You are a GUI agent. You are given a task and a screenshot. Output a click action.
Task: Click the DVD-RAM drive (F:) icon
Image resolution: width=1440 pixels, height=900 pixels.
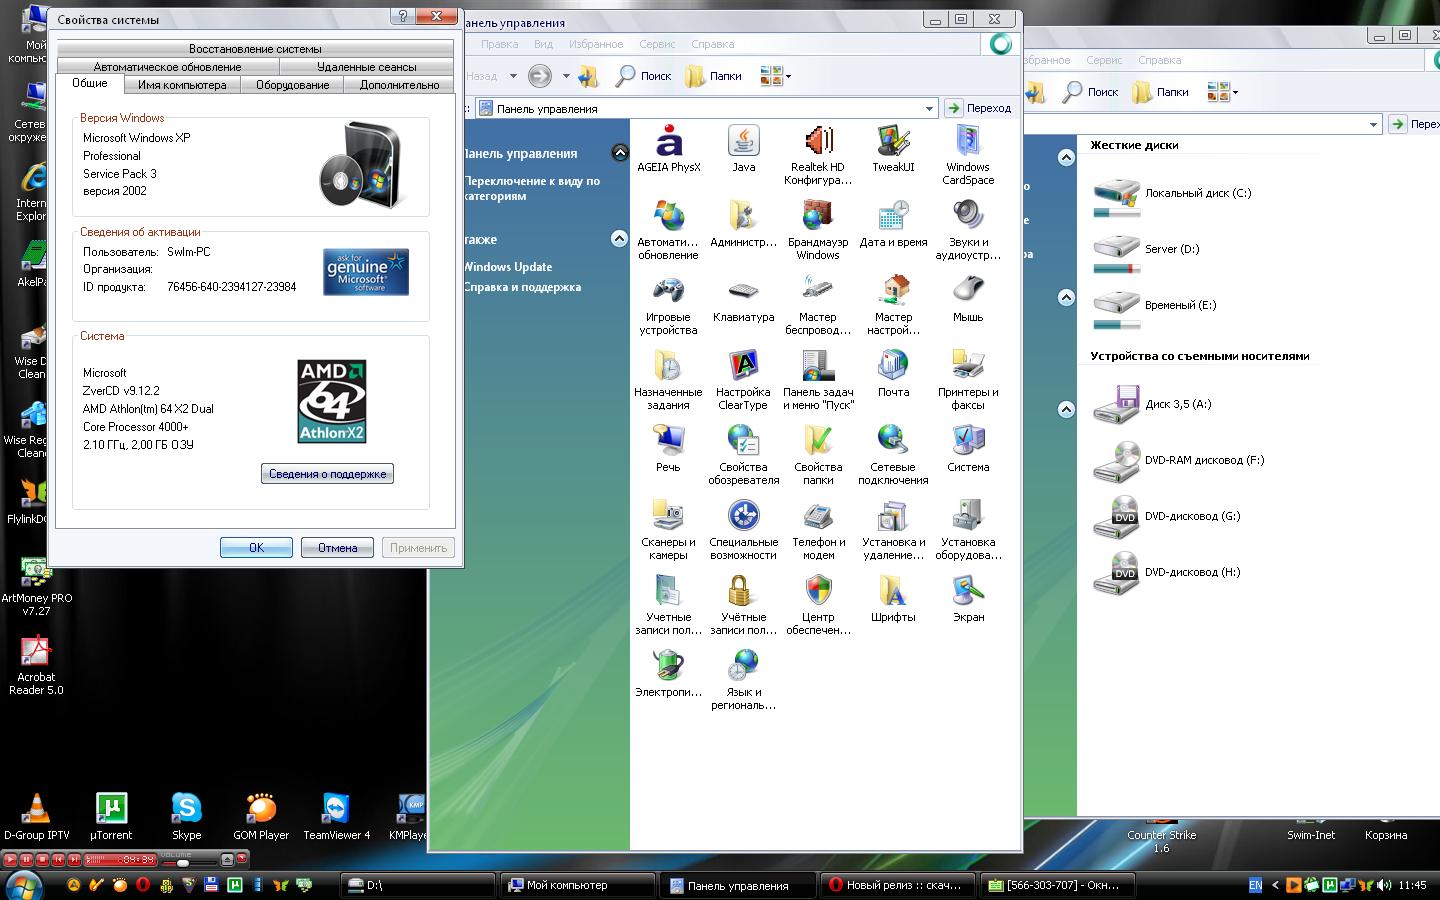coord(1116,461)
